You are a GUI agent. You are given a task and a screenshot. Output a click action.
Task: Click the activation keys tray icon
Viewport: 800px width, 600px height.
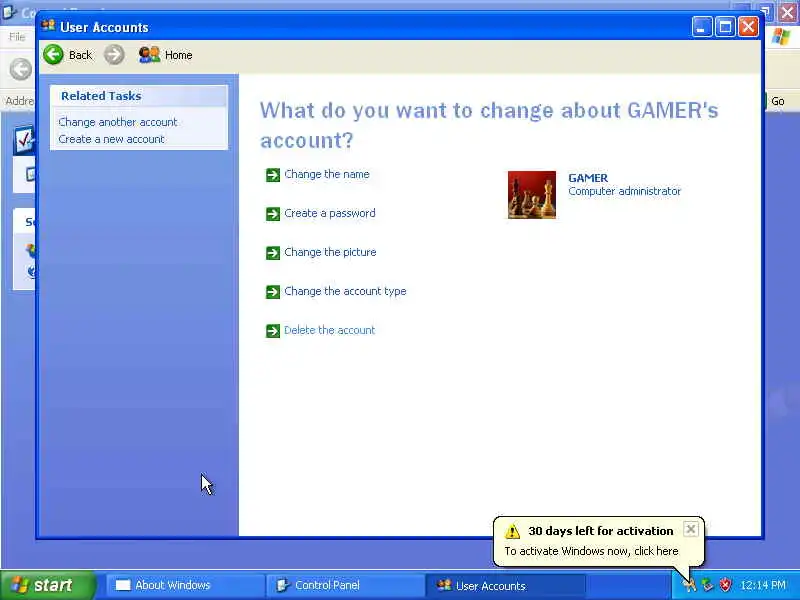689,585
